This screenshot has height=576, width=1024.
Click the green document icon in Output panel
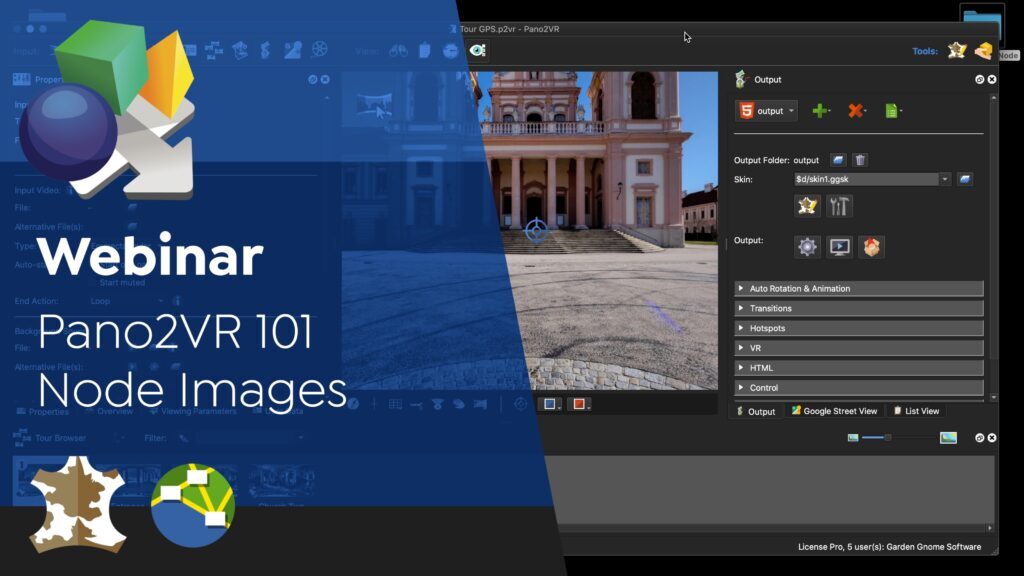[x=892, y=111]
